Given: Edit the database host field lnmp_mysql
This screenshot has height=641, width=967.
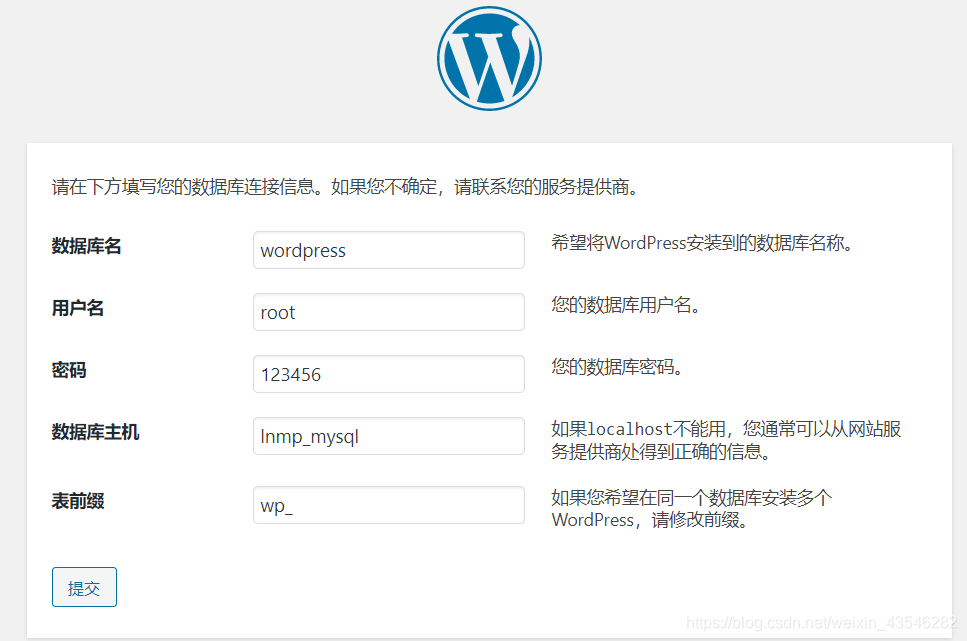Looking at the screenshot, I should coord(389,436).
